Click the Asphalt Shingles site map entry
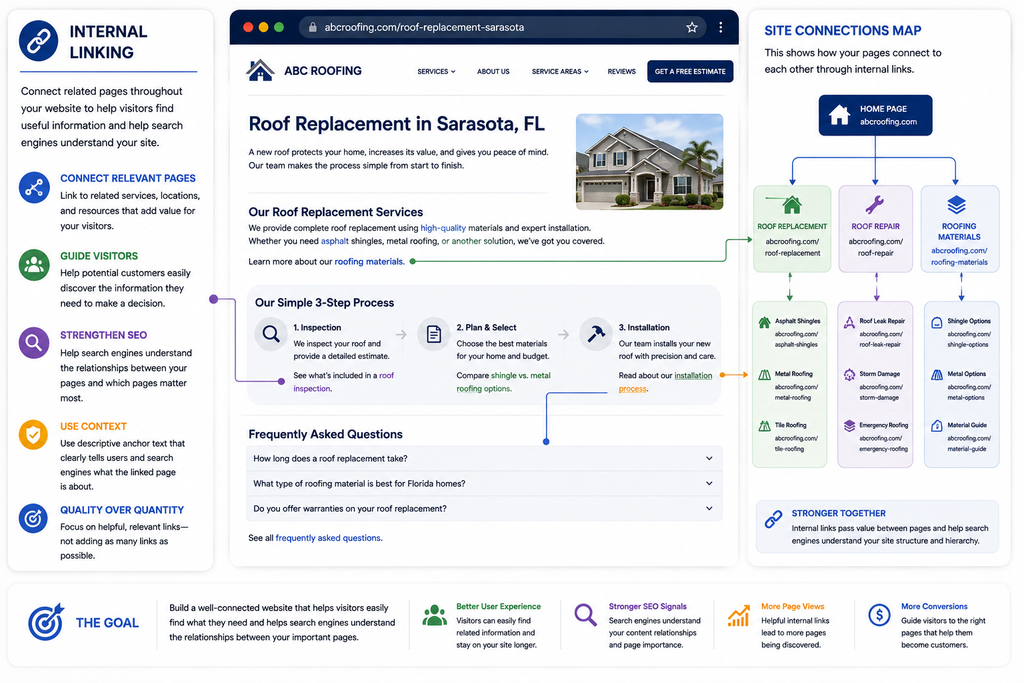Viewport: 1024px width, 683px height. click(x=790, y=332)
